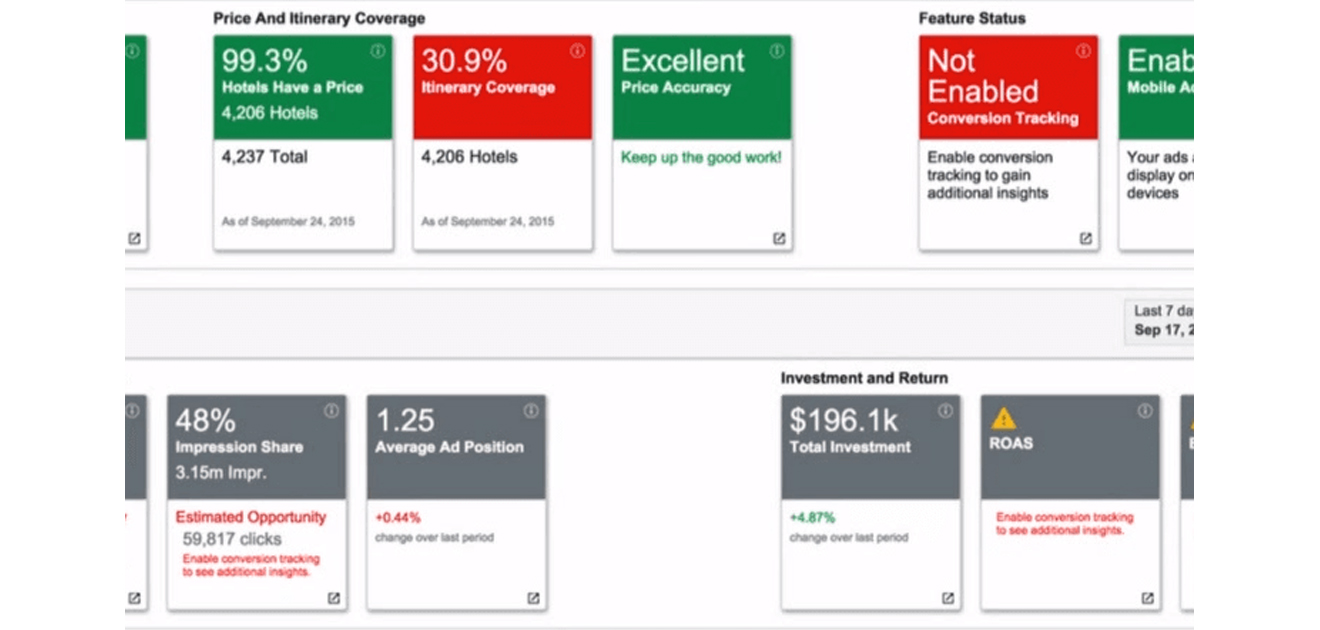Open info icon on Price Accuracy card

pos(777,51)
